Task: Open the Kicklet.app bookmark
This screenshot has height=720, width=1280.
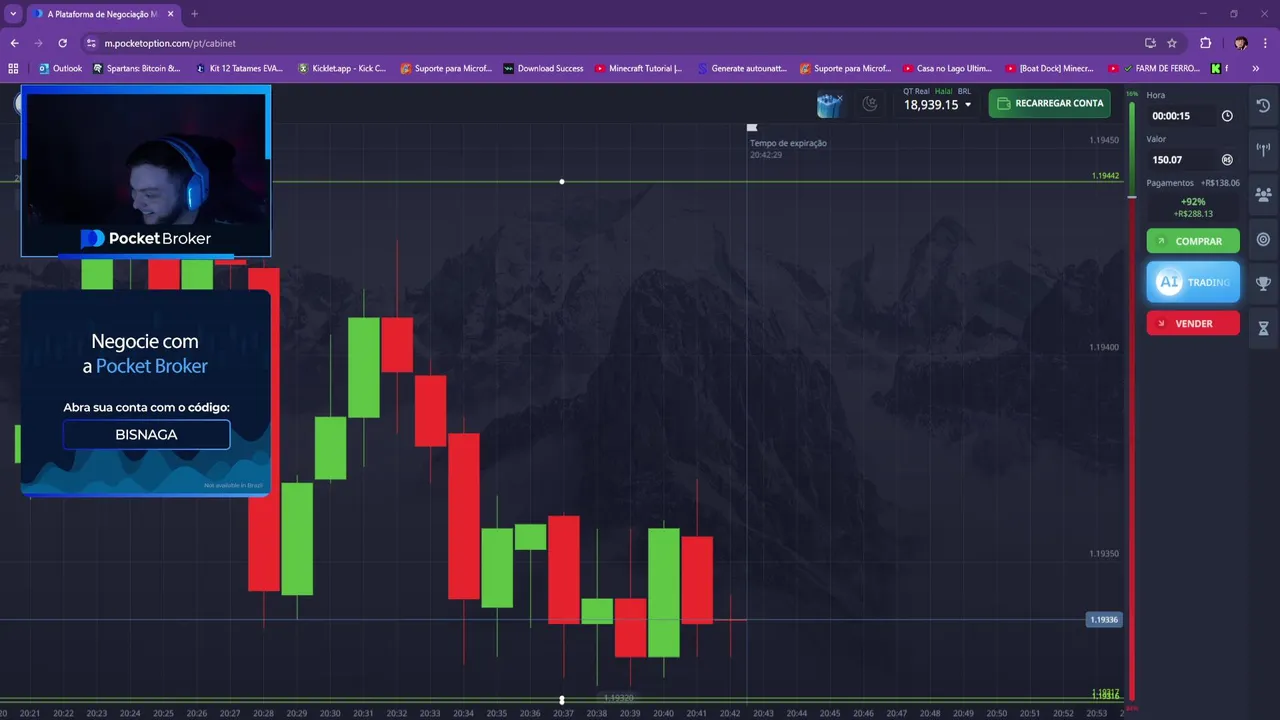Action: click(342, 68)
